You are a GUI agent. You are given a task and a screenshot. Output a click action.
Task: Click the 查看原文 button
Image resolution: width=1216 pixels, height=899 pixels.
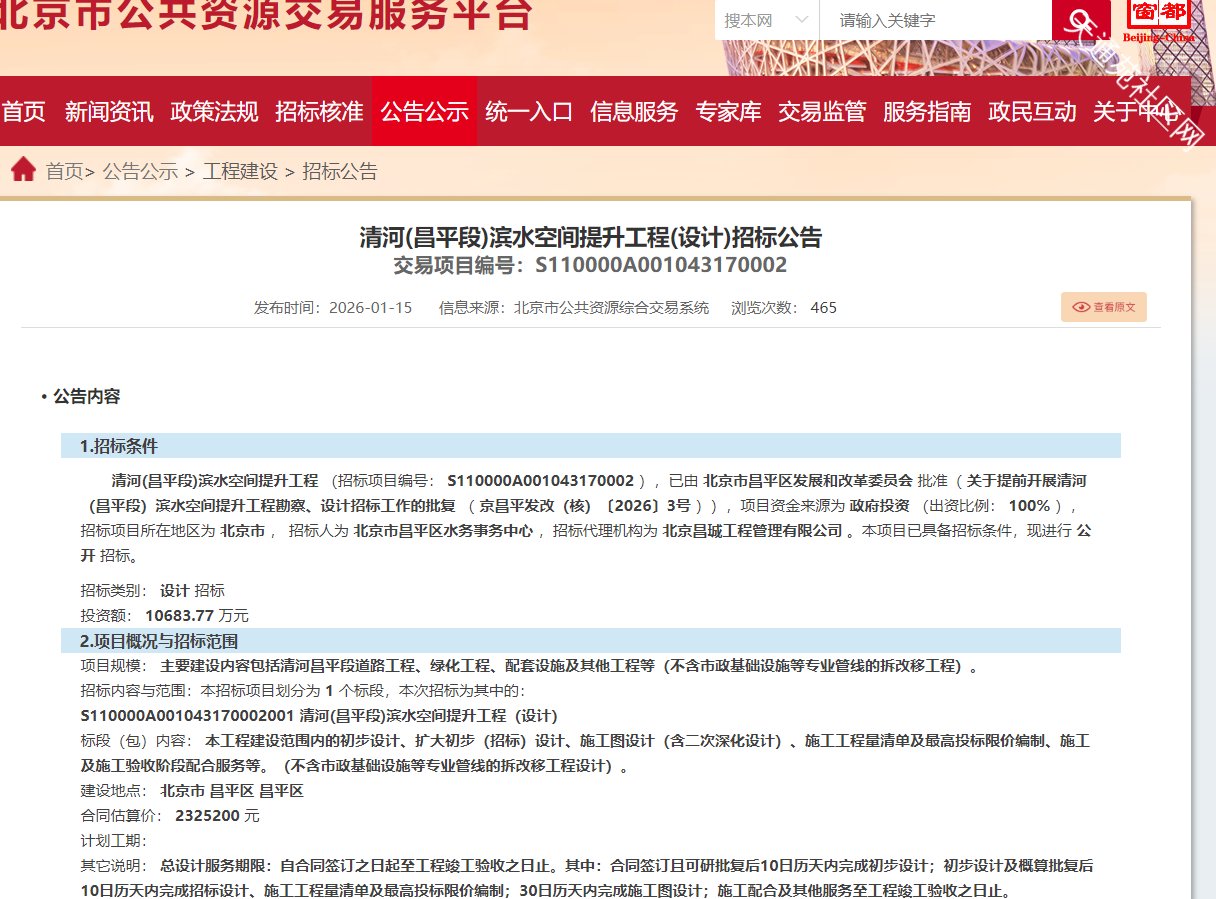click(1104, 307)
